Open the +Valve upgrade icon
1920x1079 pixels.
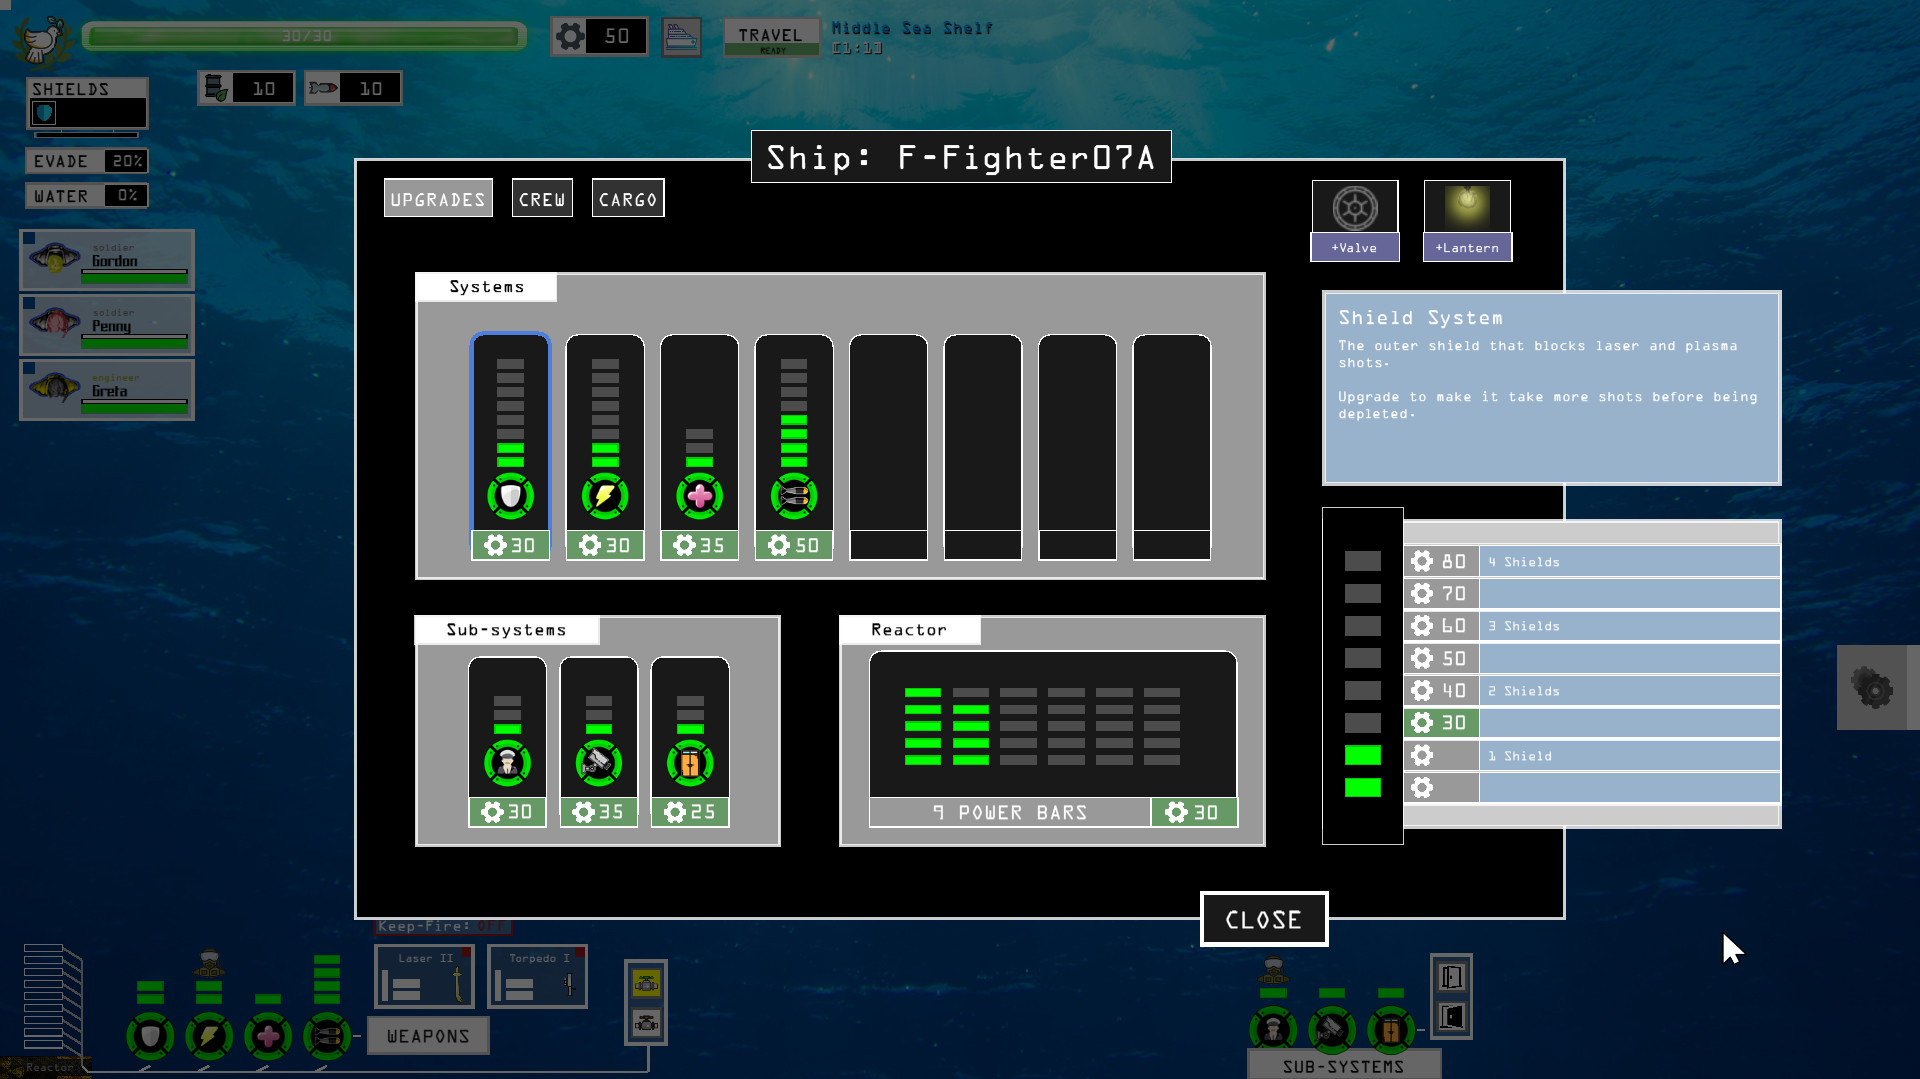pyautogui.click(x=1354, y=209)
